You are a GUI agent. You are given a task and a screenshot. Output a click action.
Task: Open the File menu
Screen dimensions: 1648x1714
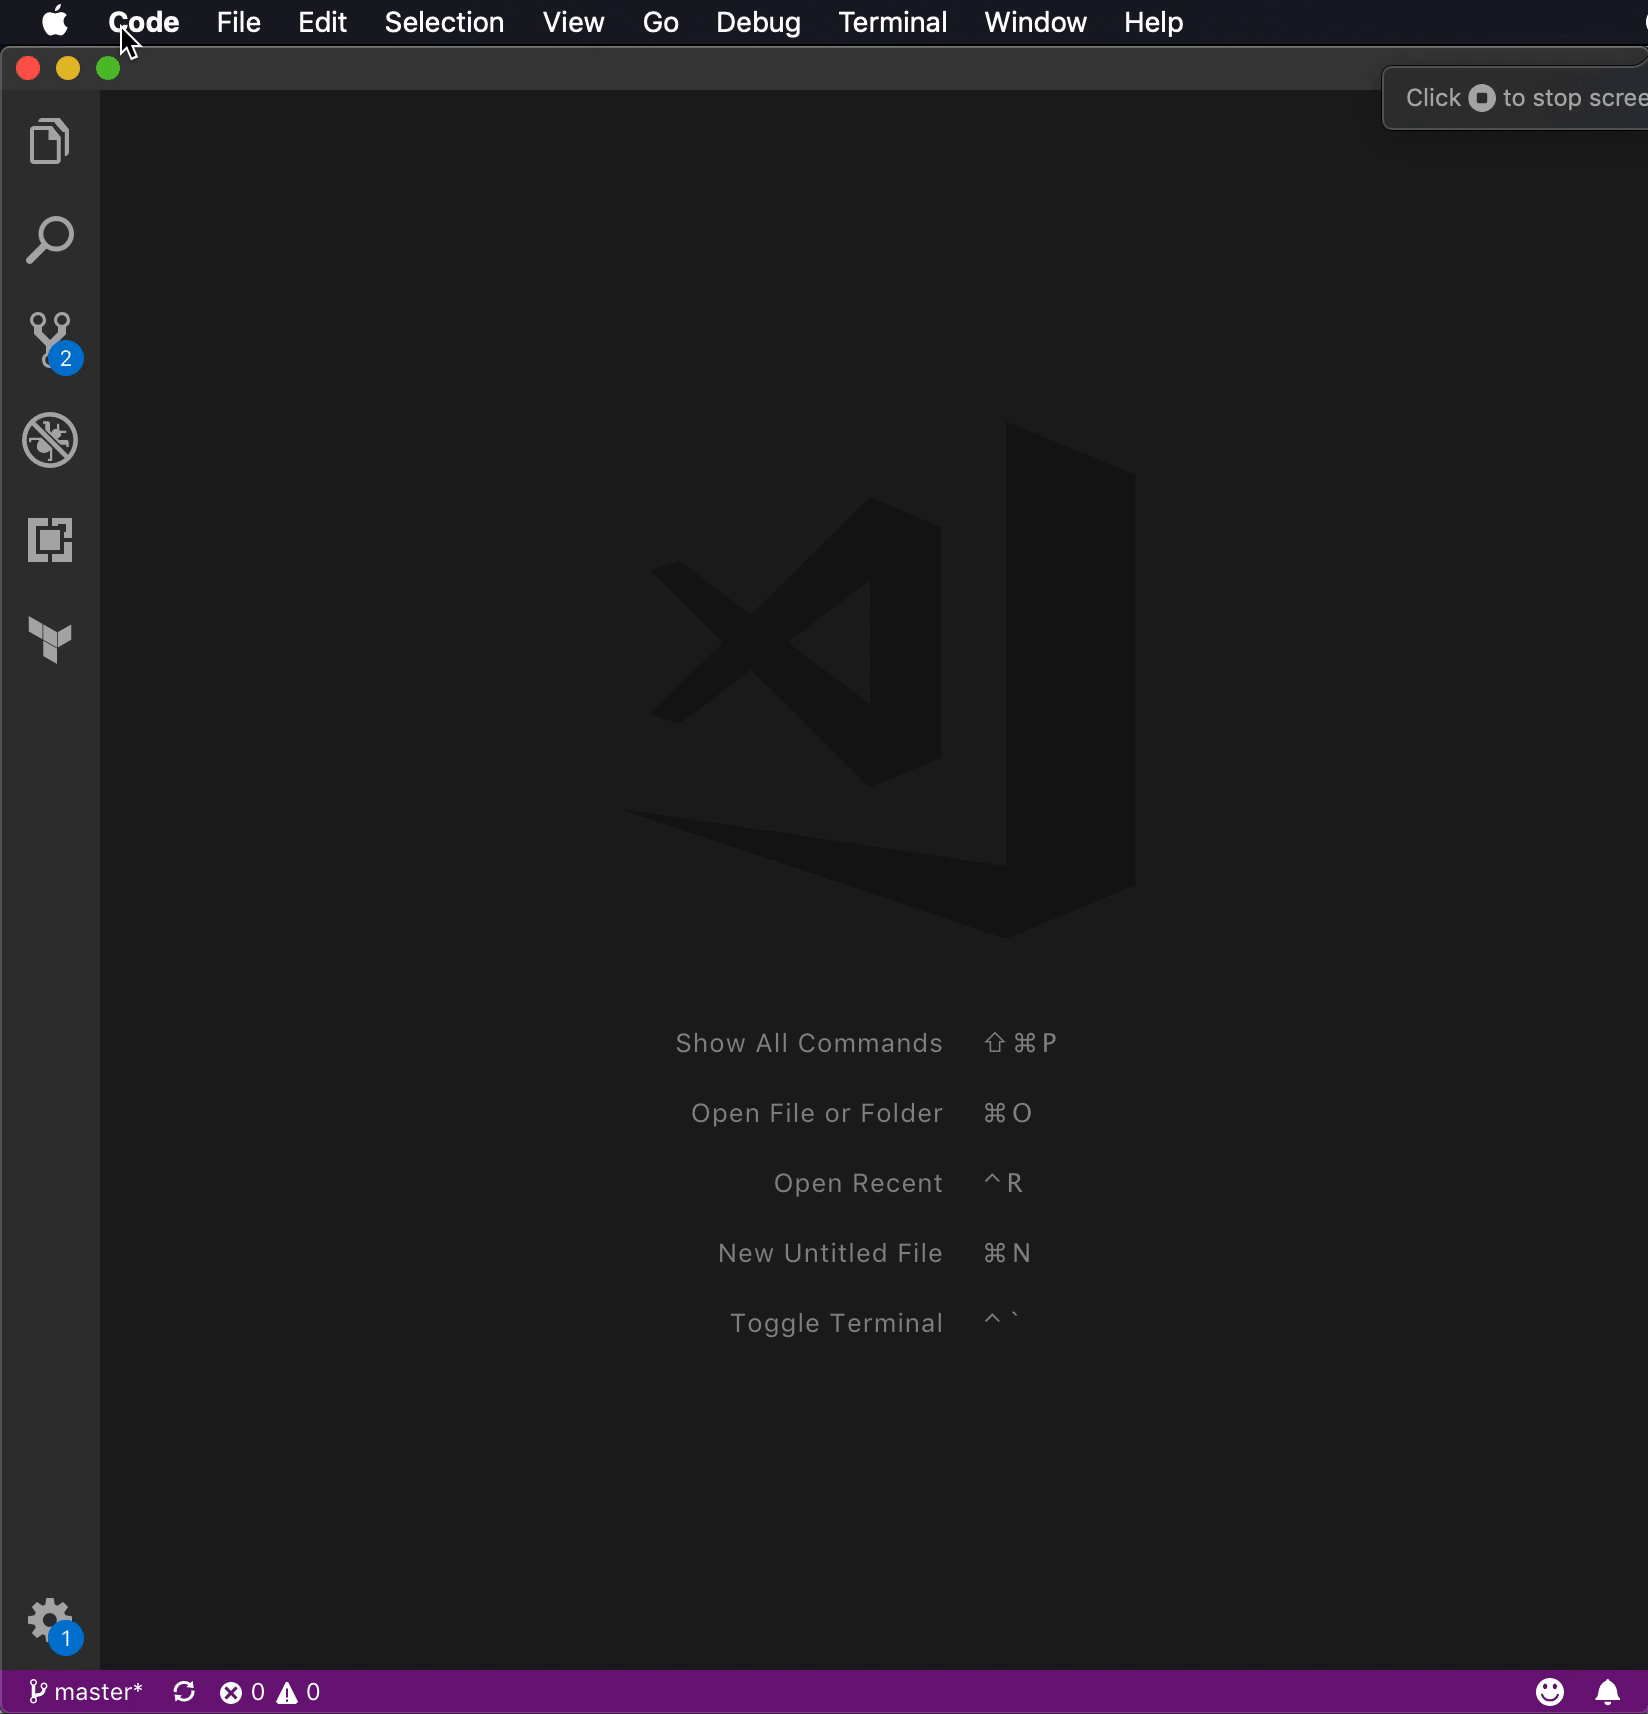click(x=238, y=22)
